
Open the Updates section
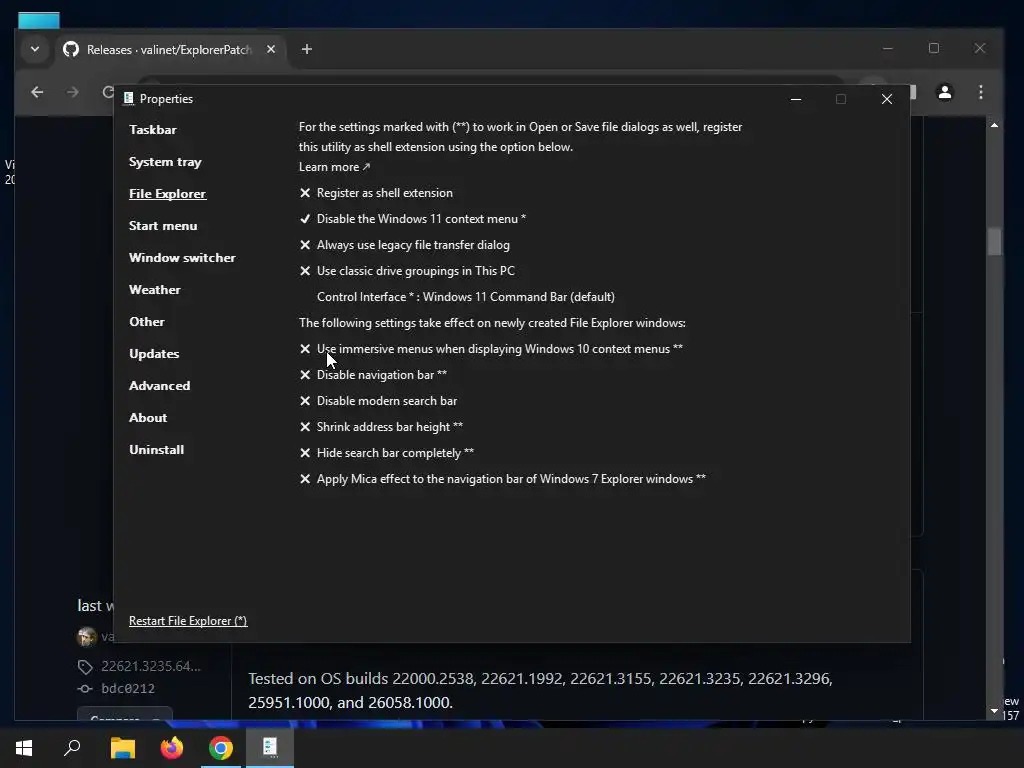[154, 353]
